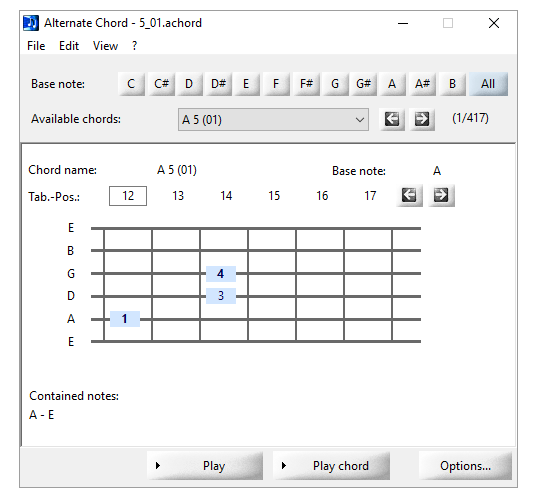
Task: Click the B string label
Action: (x=71, y=251)
